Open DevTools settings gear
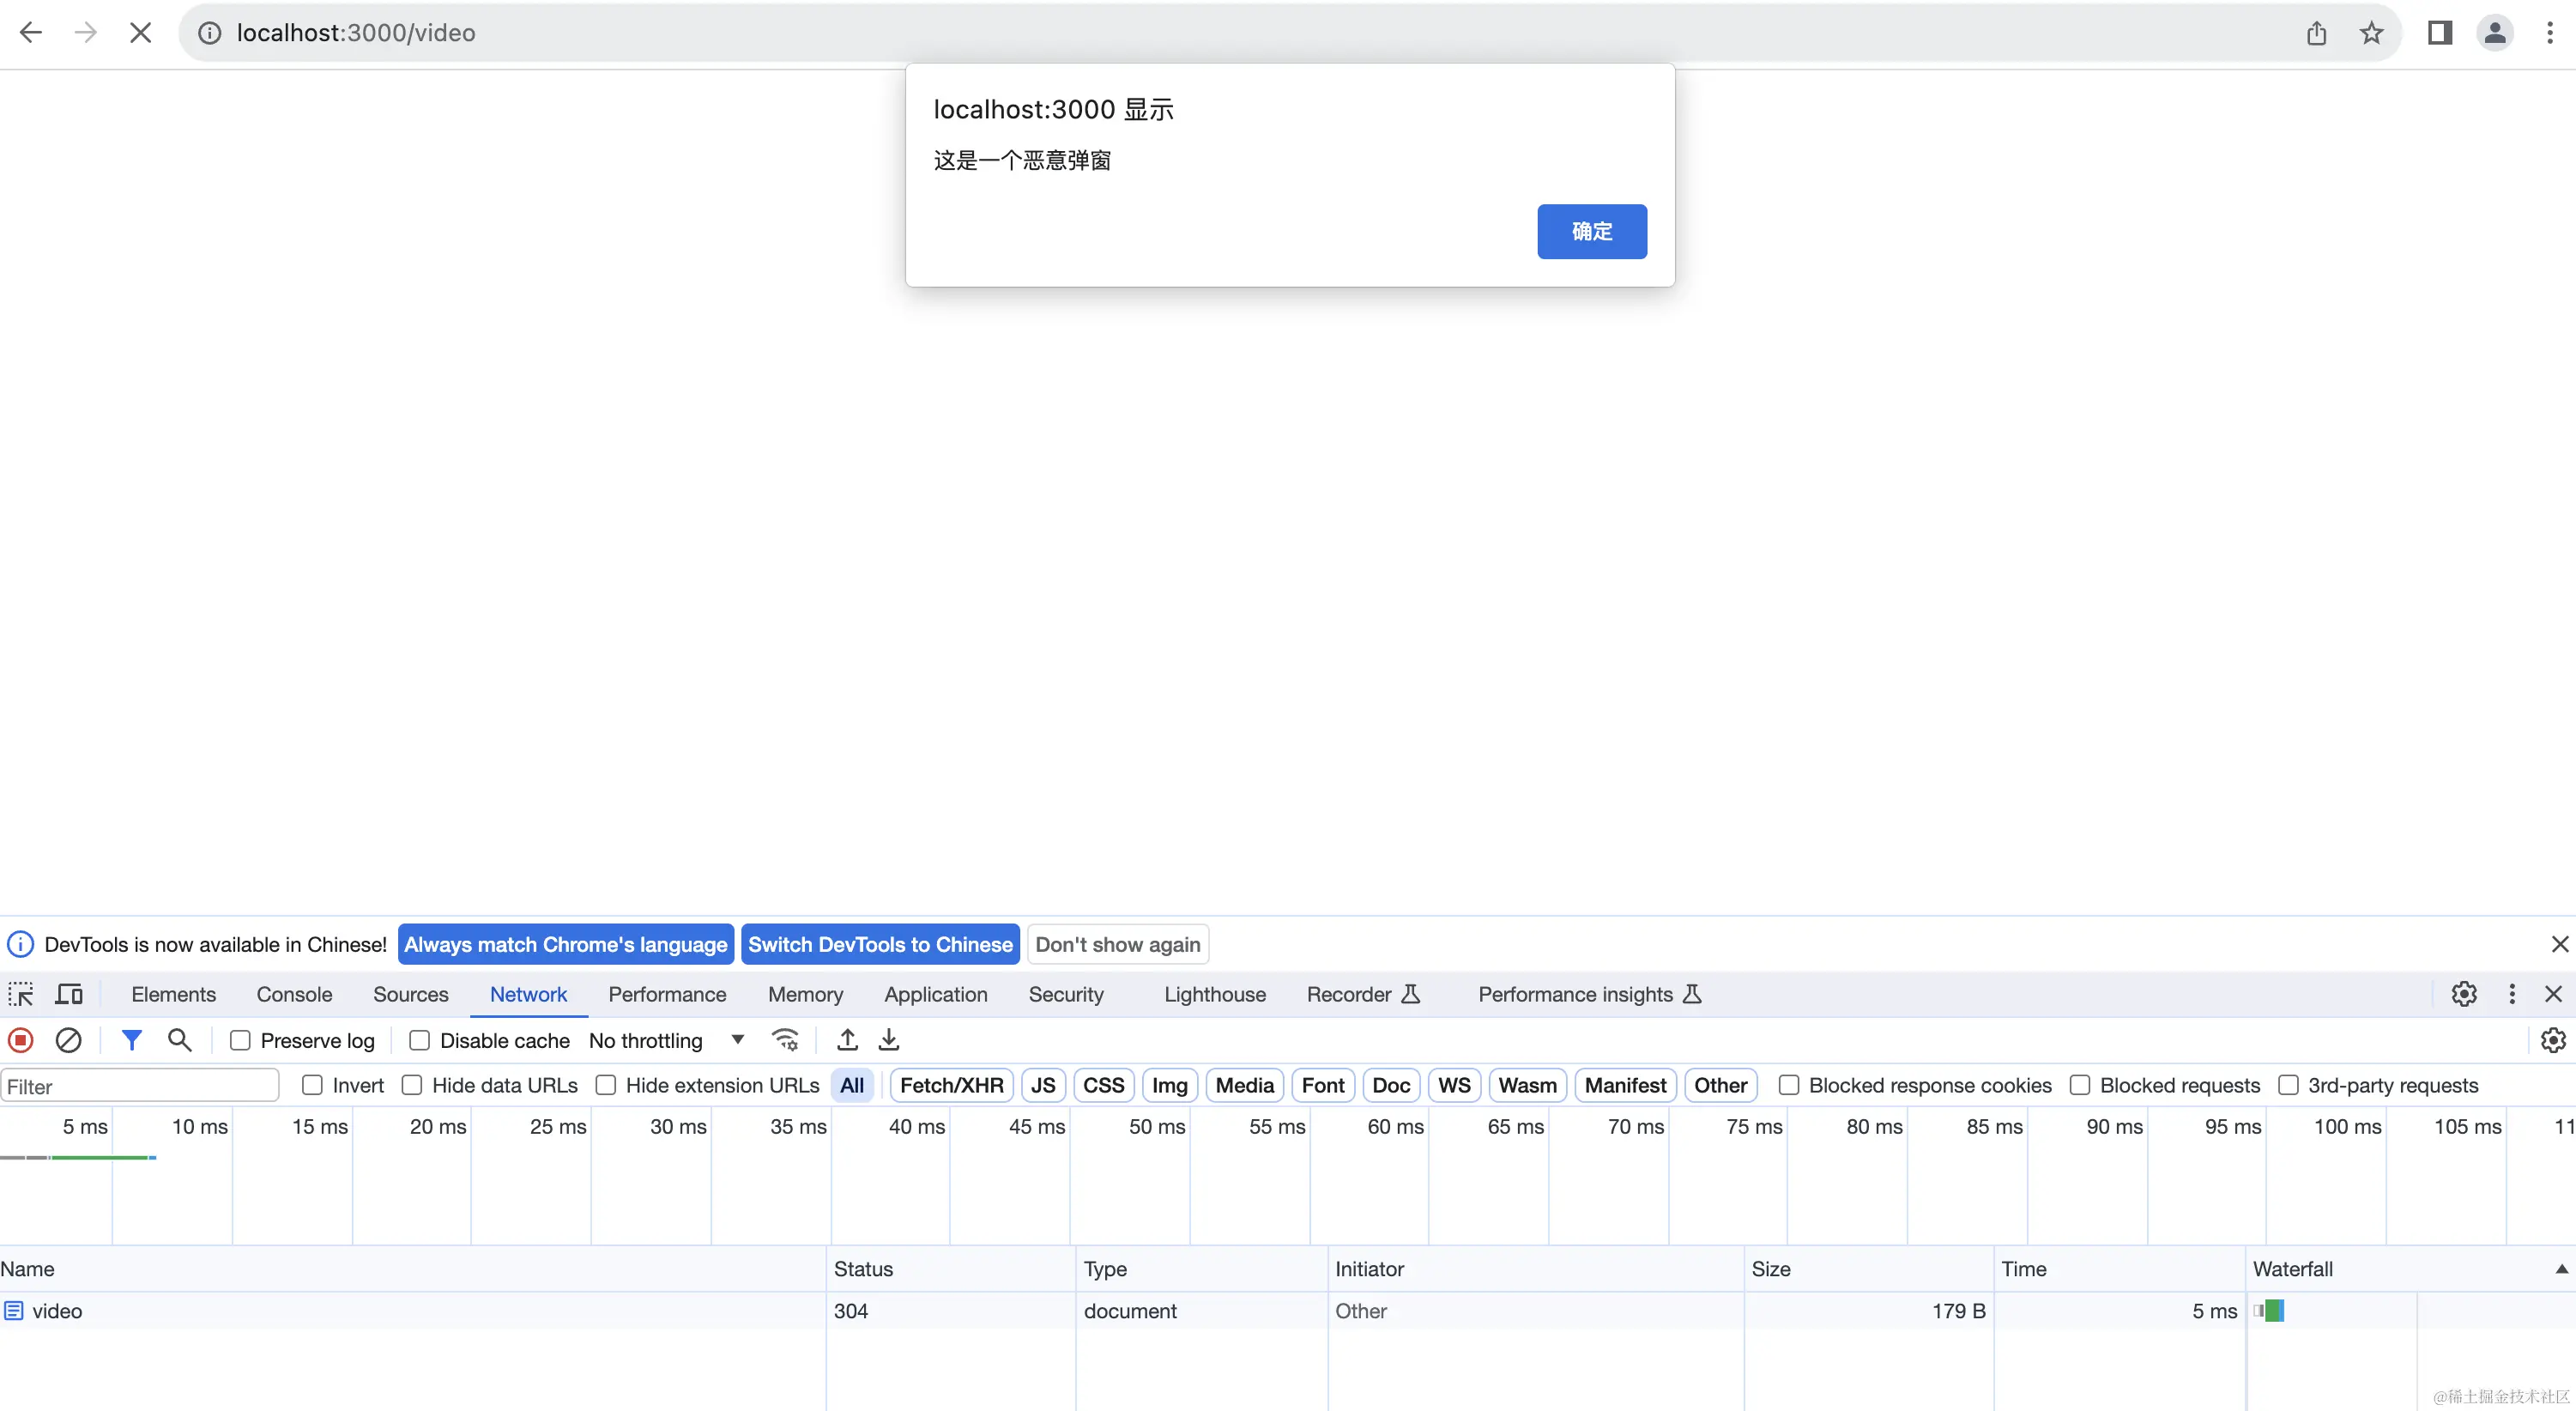This screenshot has height=1411, width=2576. pos(2464,994)
